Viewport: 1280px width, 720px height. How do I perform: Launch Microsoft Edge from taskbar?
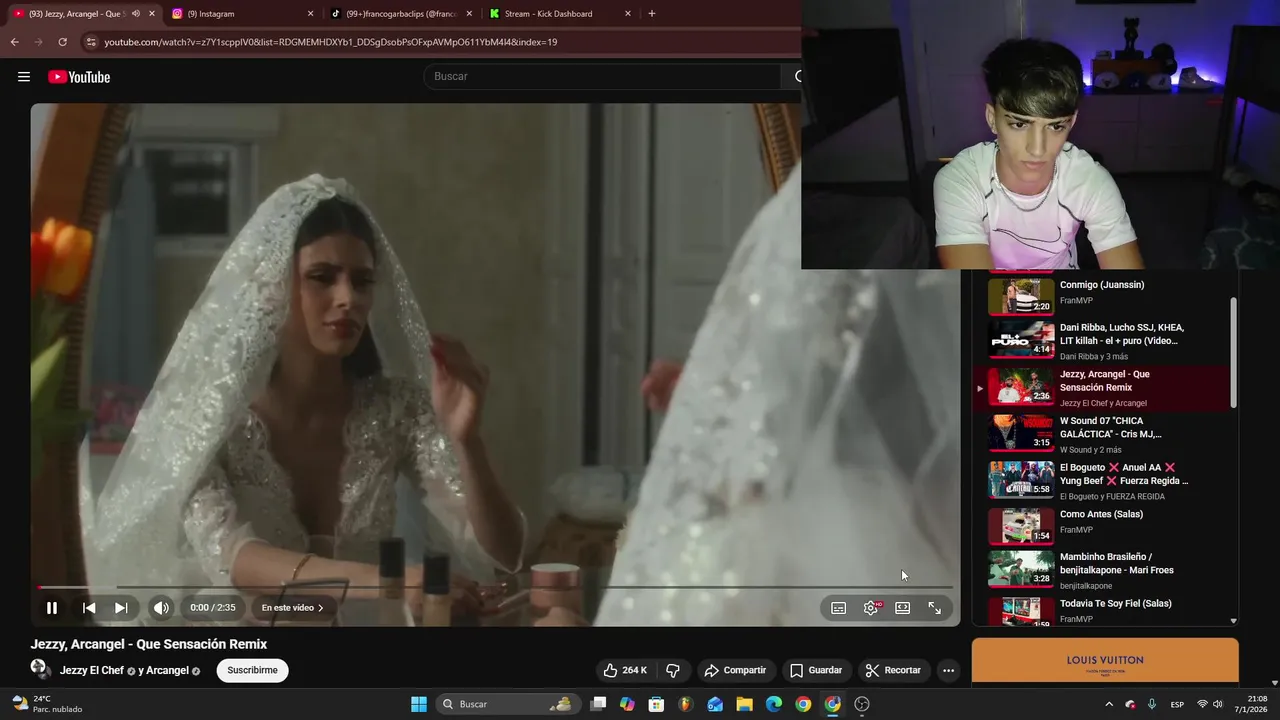point(774,704)
